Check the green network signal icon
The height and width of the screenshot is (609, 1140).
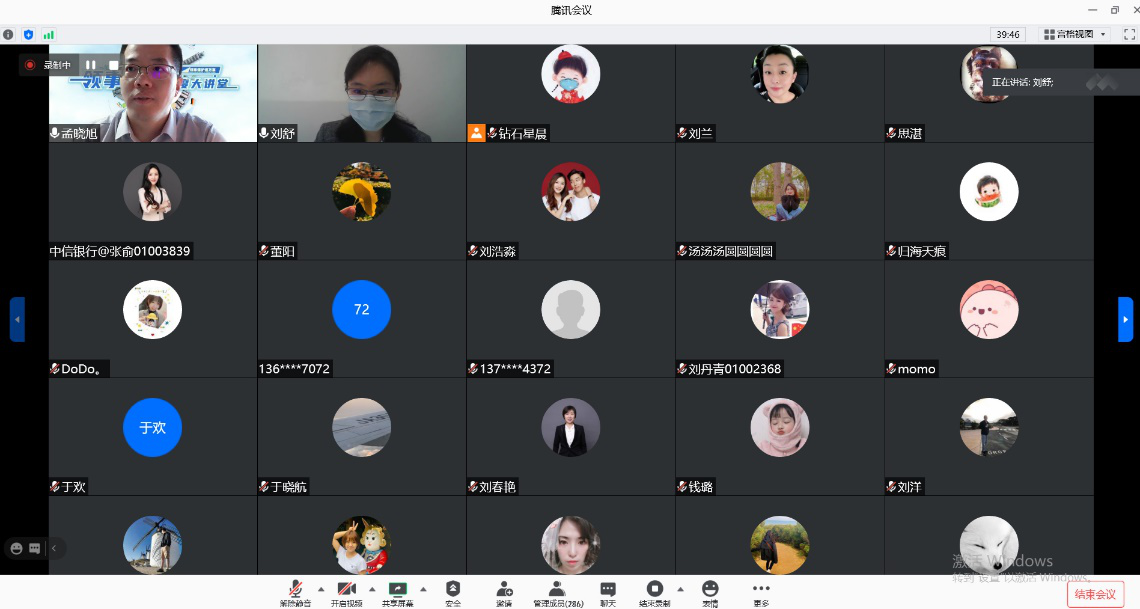tap(49, 34)
